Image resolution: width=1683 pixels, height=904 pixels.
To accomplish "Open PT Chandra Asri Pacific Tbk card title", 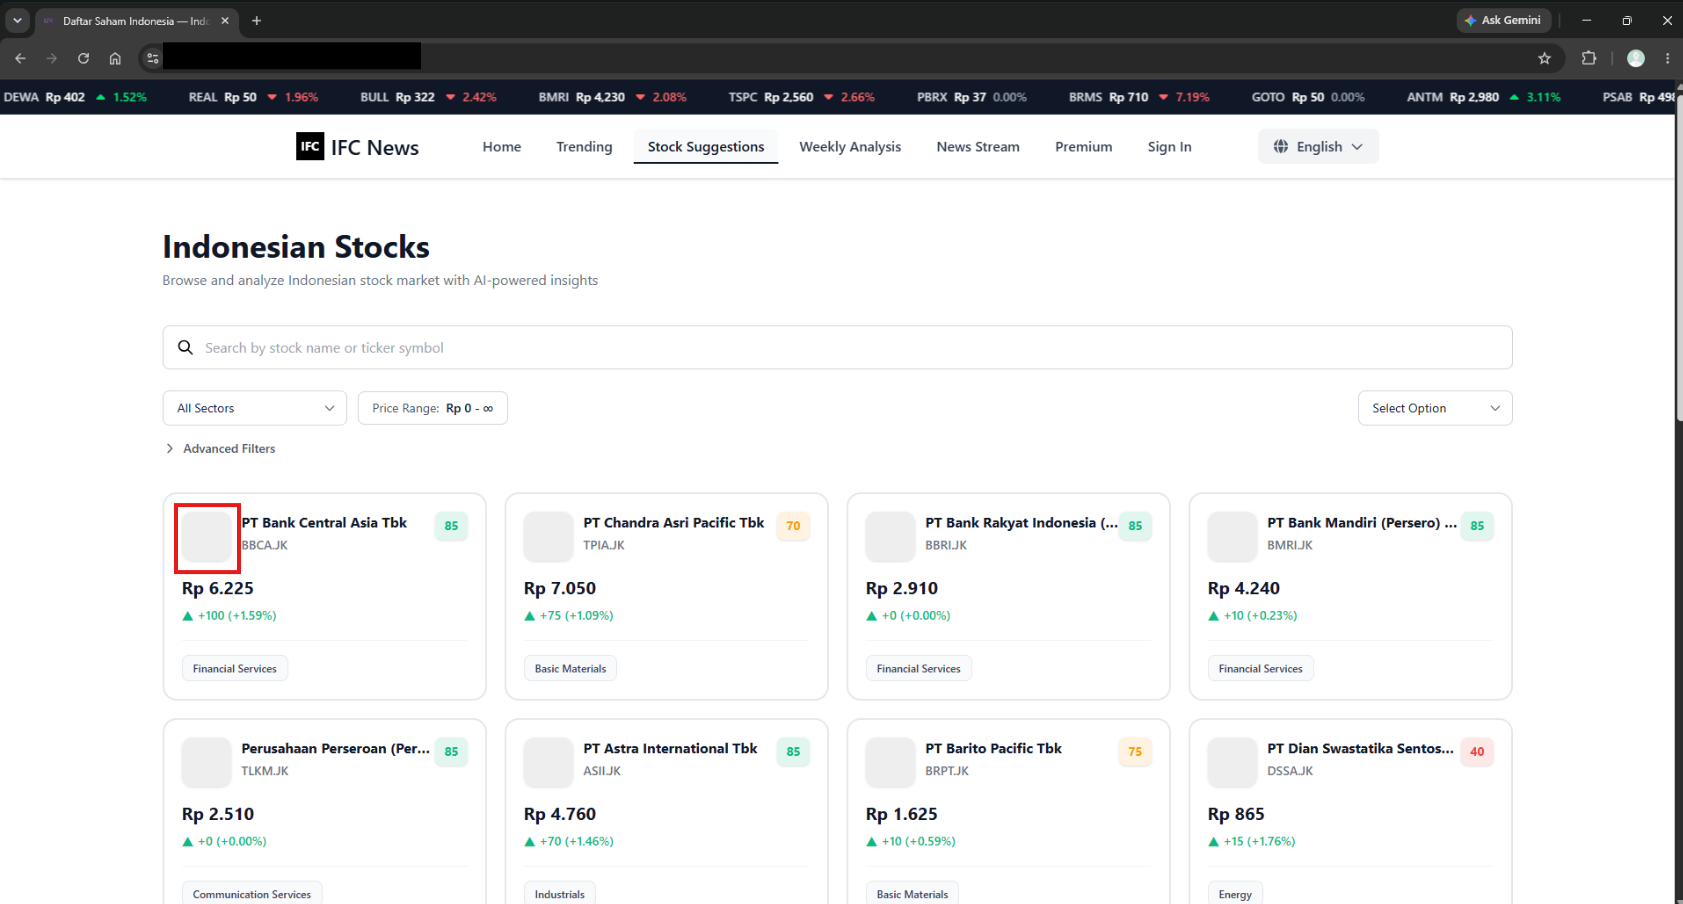I will (674, 523).
